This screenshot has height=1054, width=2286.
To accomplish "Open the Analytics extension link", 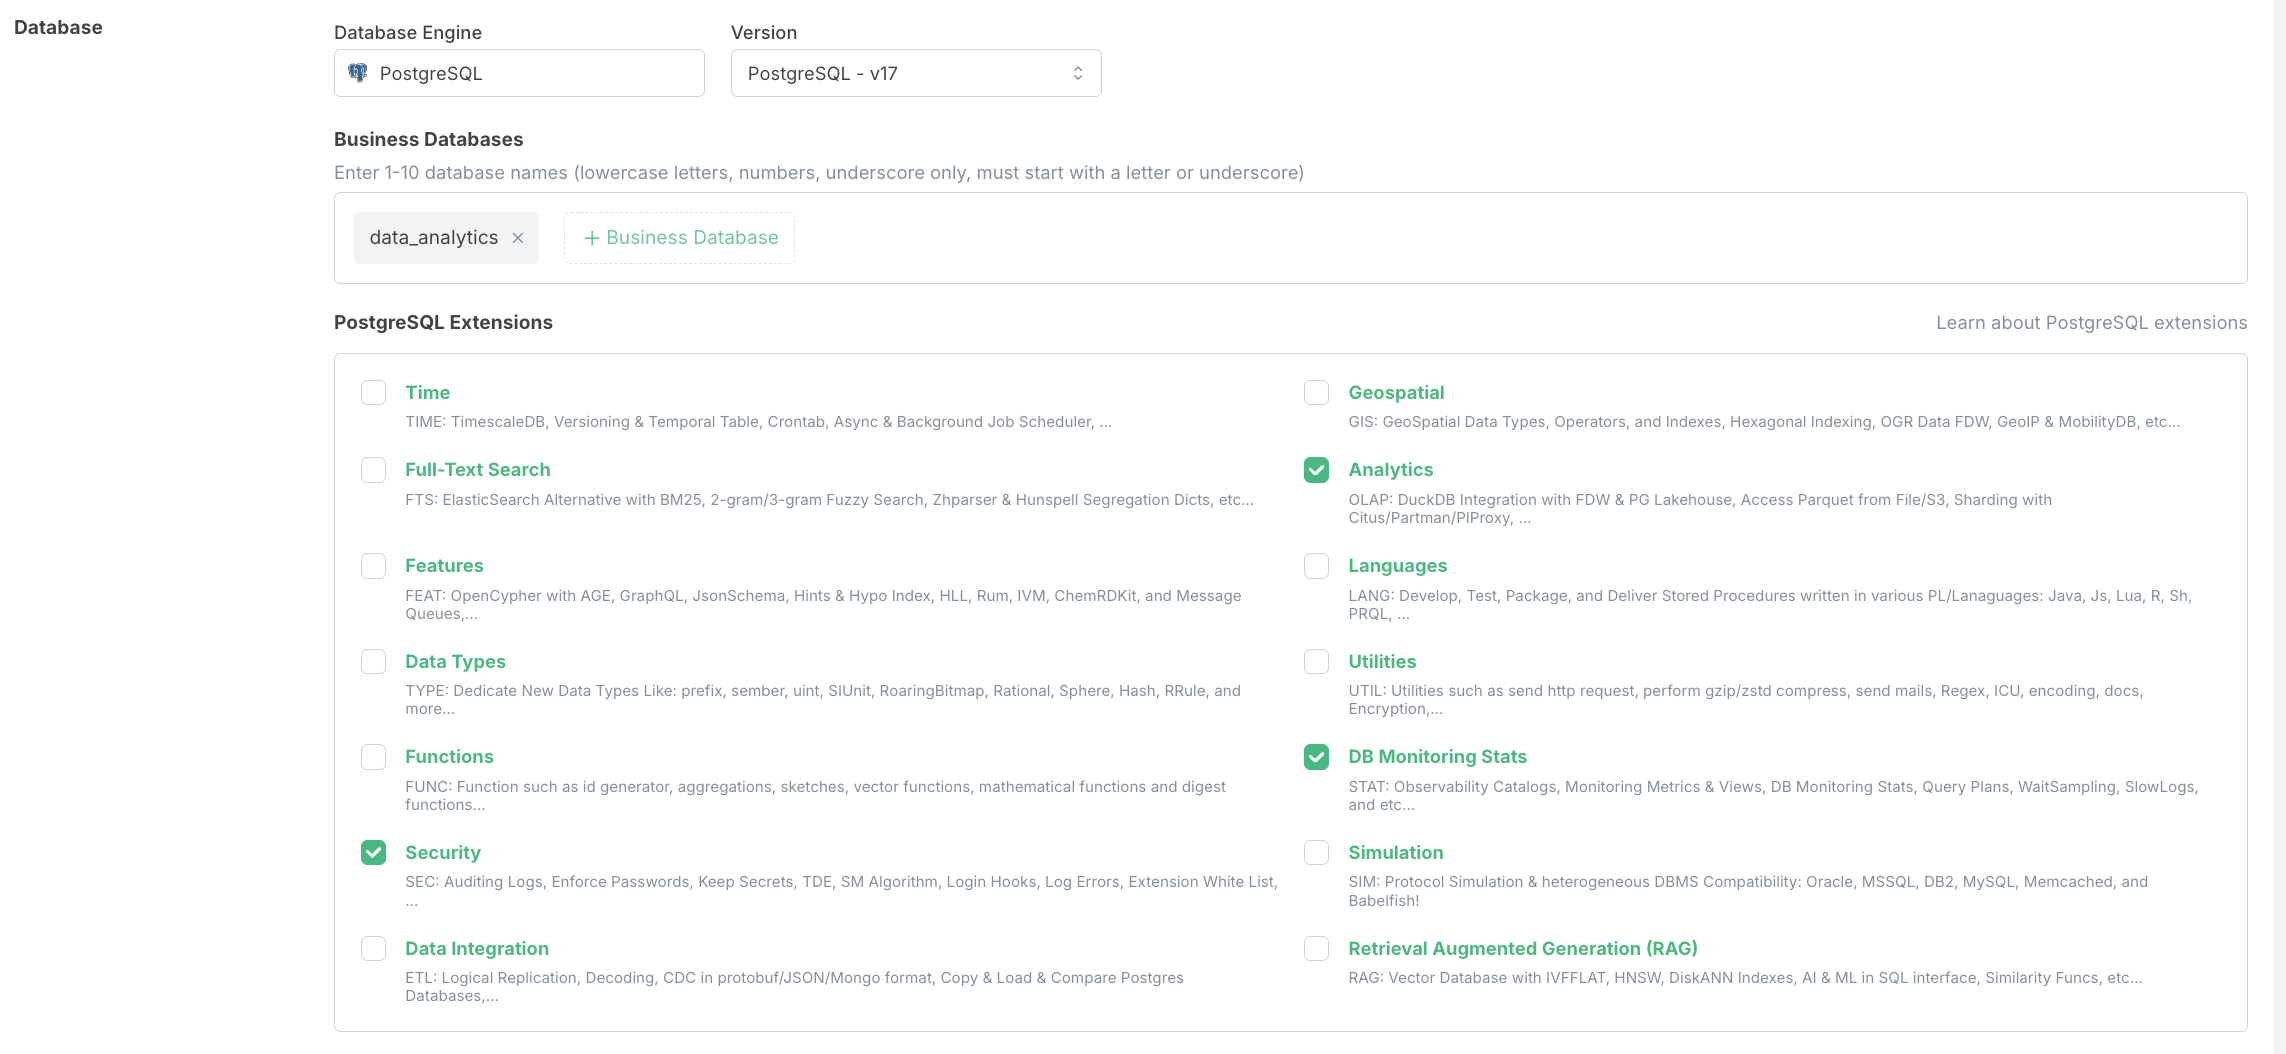I will (x=1390, y=470).
